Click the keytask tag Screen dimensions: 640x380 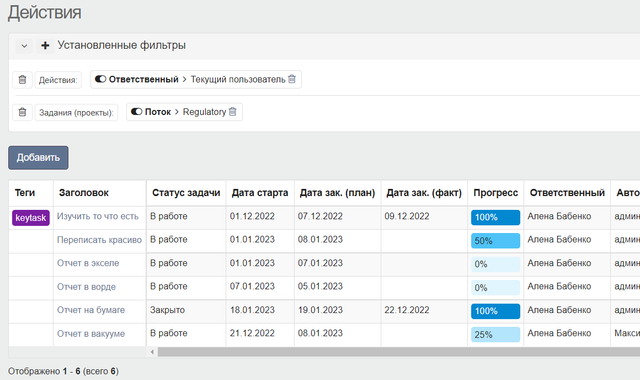(31, 218)
